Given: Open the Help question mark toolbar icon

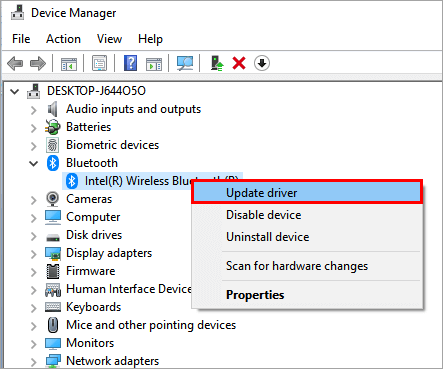Looking at the screenshot, I should tap(130, 63).
